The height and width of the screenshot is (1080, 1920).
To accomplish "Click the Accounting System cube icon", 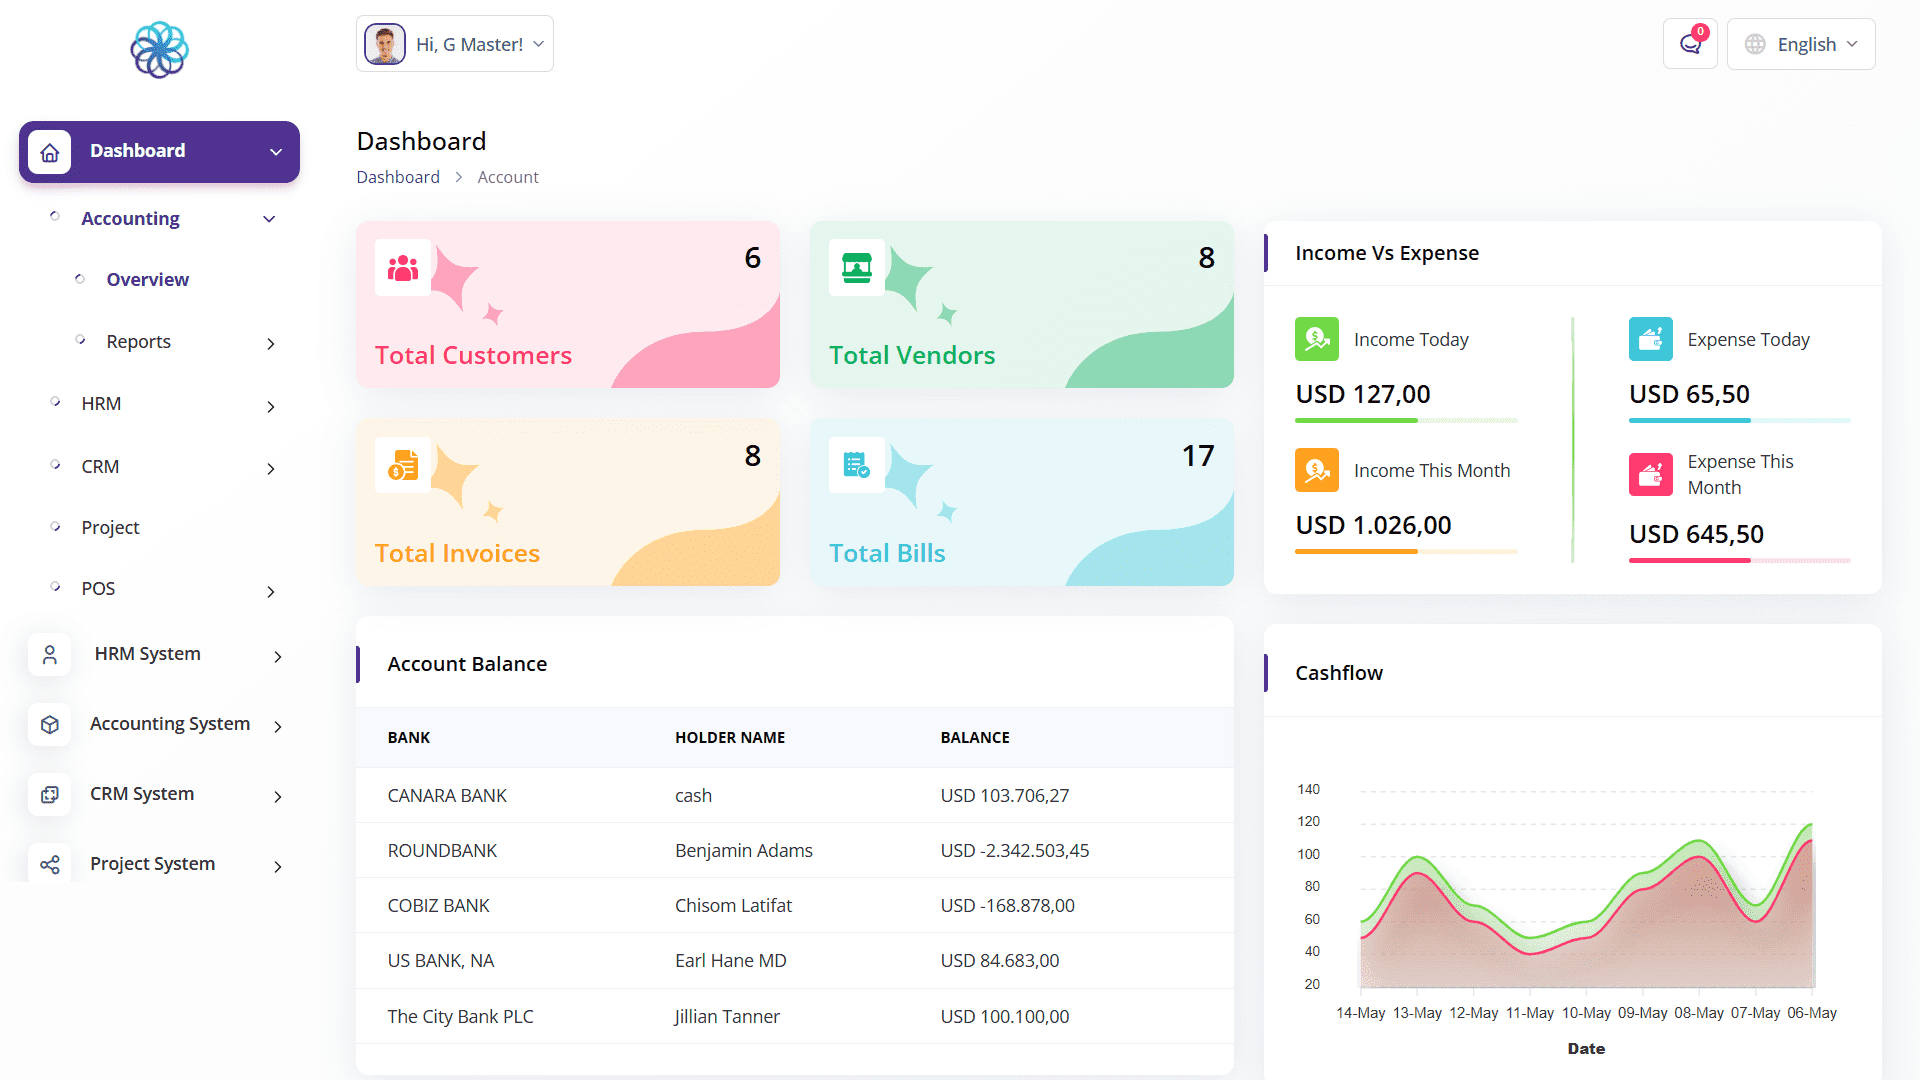I will [50, 725].
